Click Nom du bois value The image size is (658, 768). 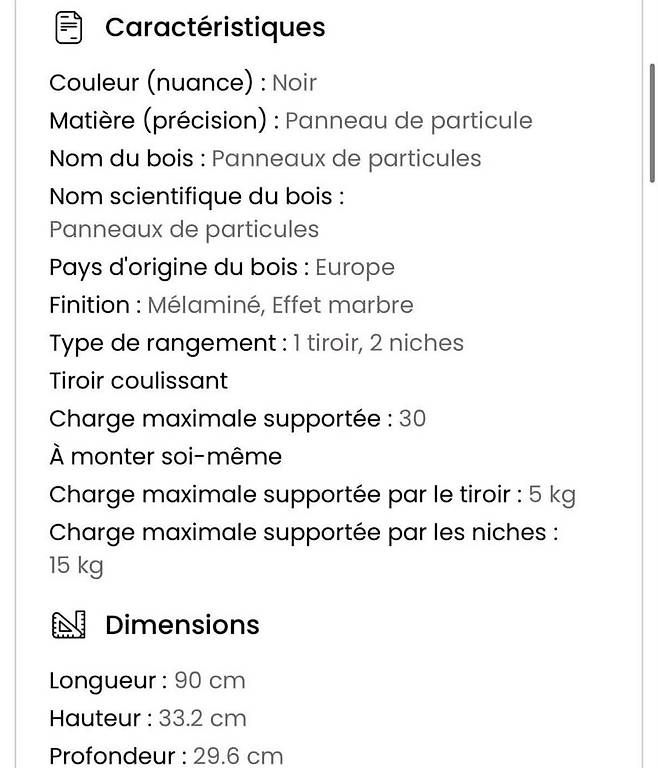[346, 159]
